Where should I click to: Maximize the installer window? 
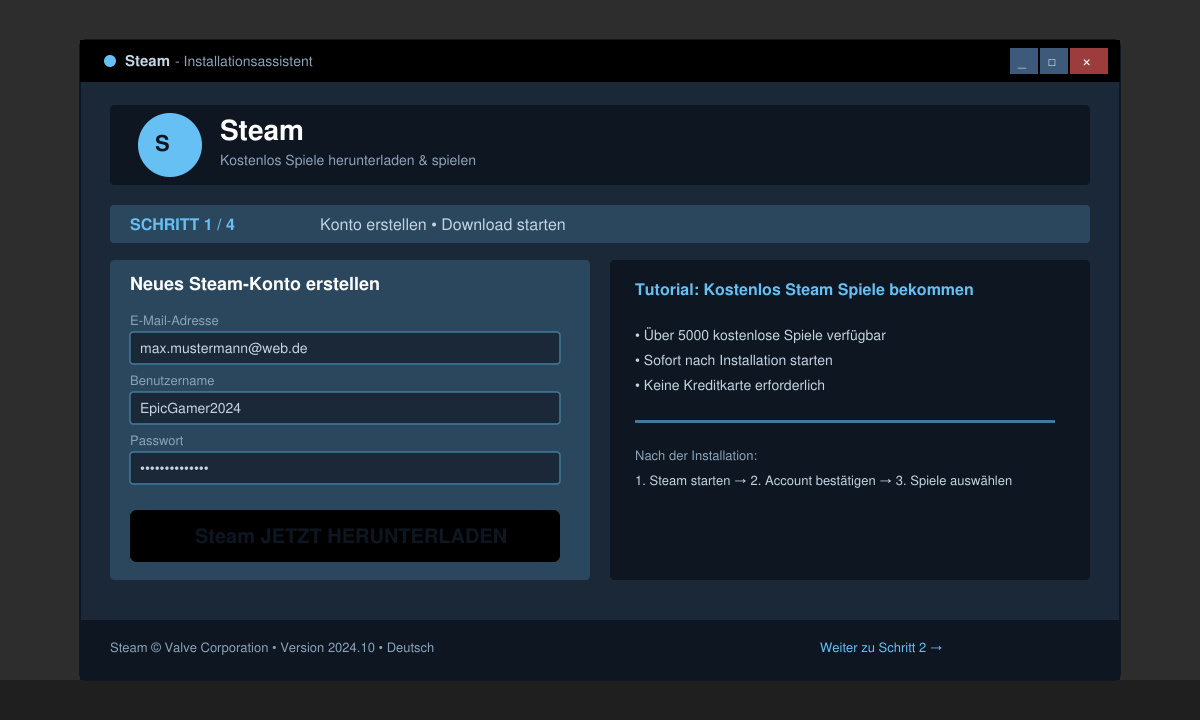click(x=1053, y=61)
